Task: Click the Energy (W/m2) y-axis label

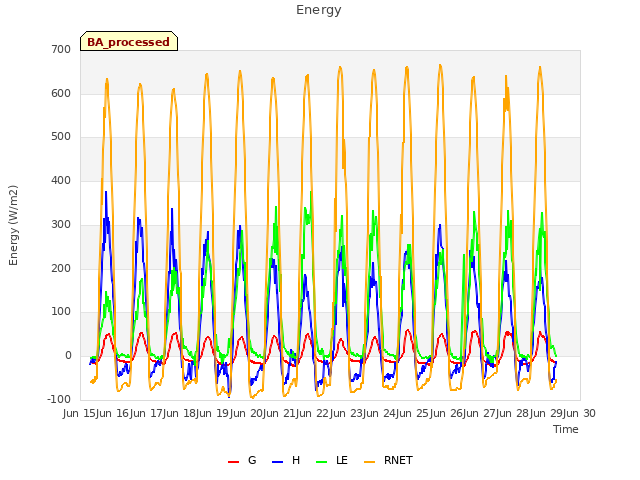Action: [x=13, y=225]
